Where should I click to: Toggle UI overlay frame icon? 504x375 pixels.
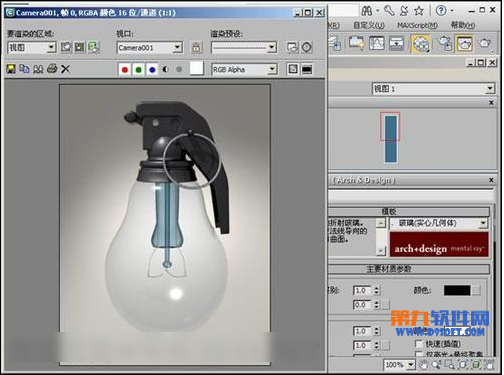click(293, 69)
